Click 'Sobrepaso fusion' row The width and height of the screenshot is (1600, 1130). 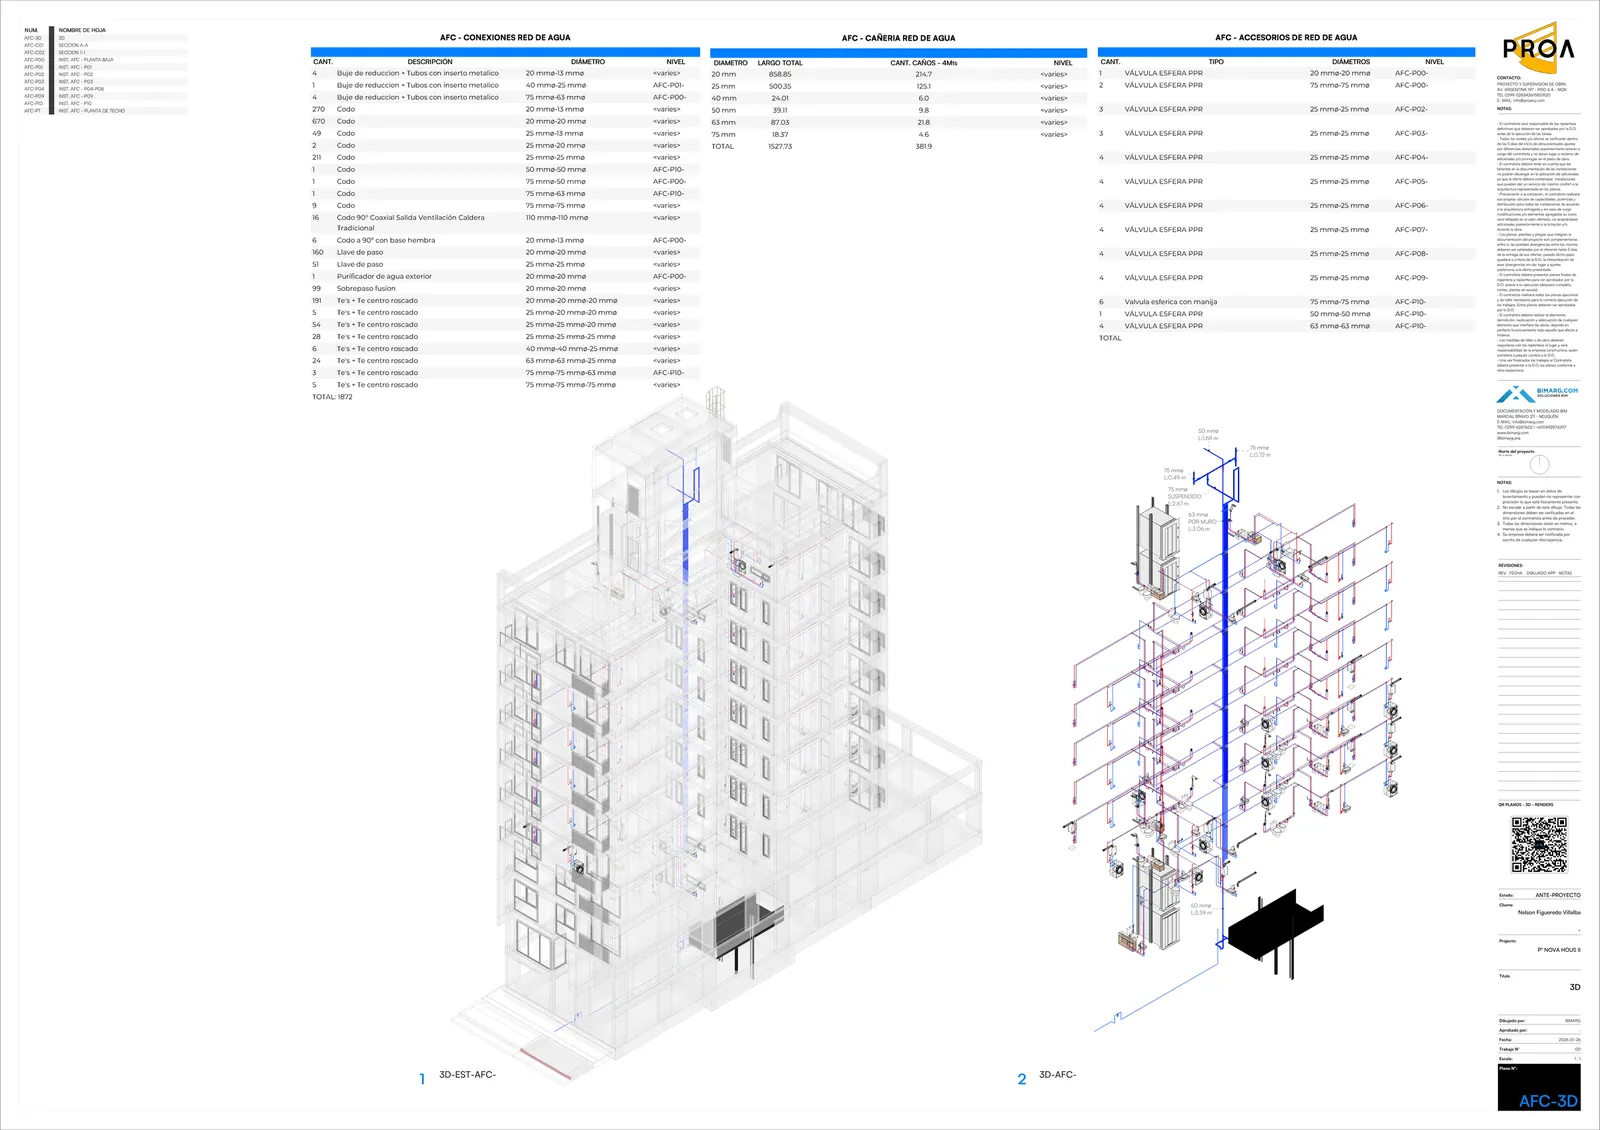tap(505, 288)
